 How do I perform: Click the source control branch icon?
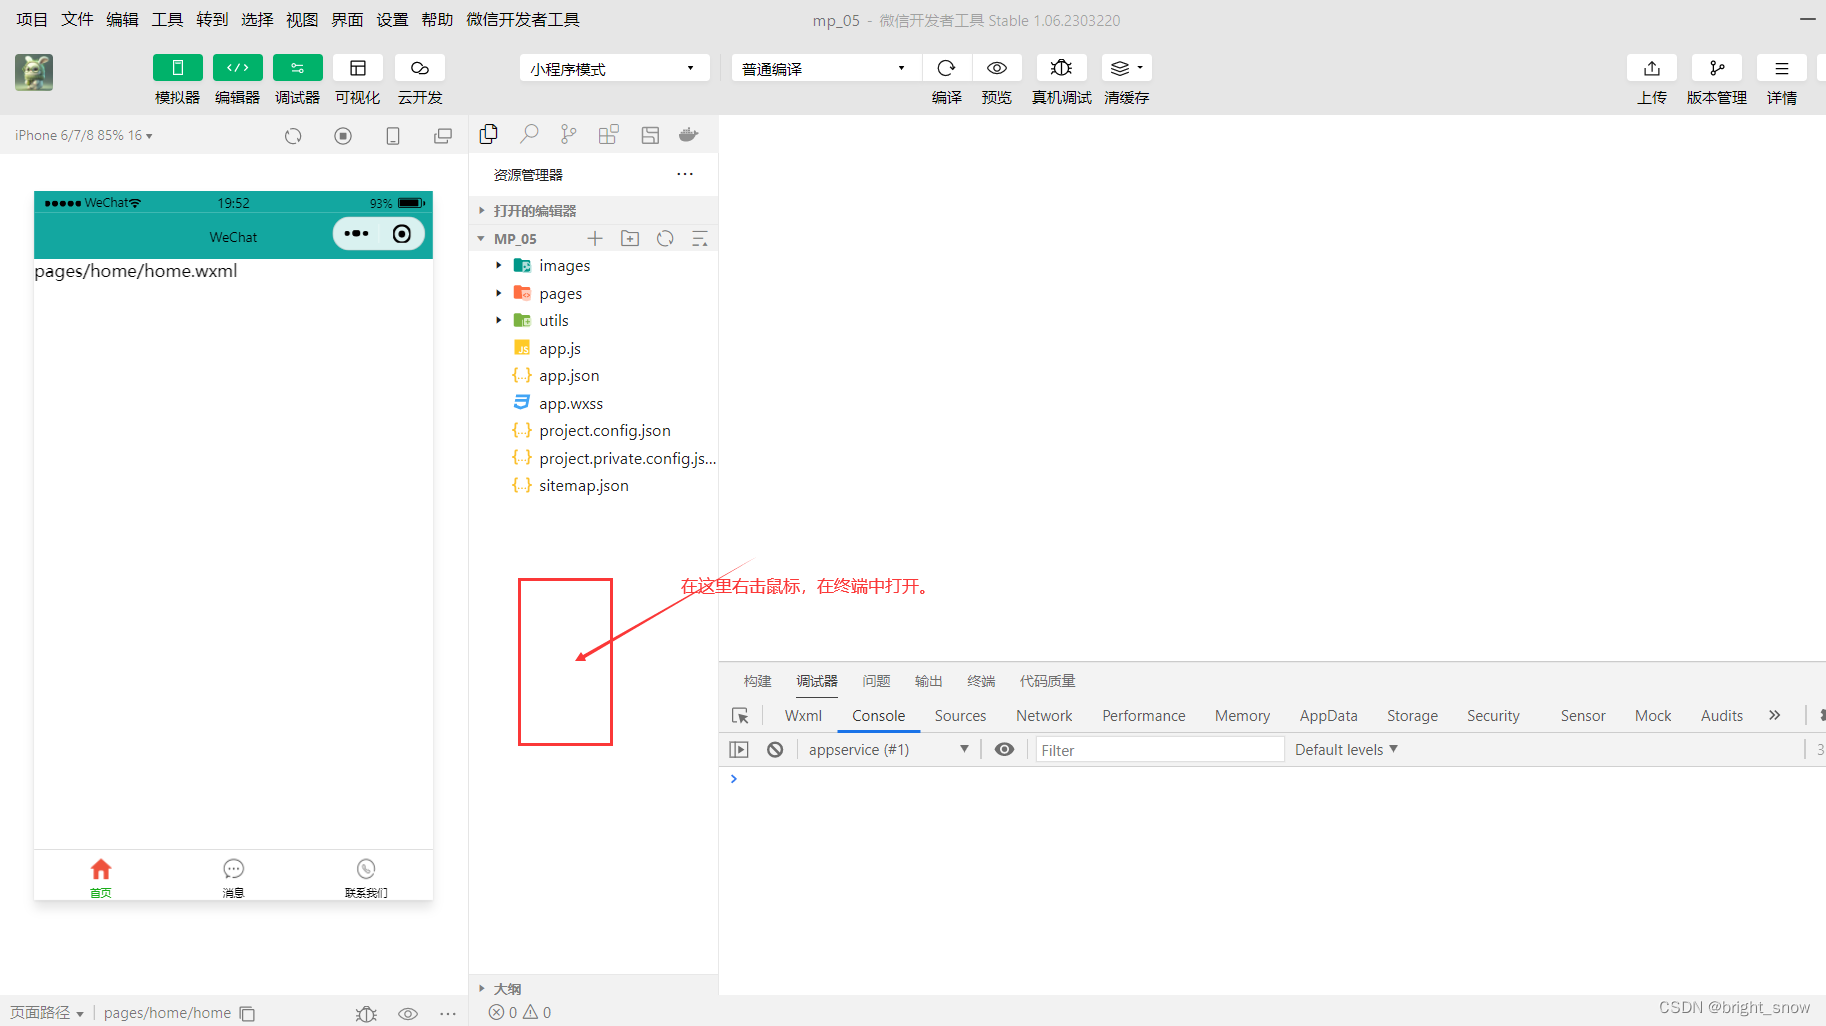[x=568, y=133]
